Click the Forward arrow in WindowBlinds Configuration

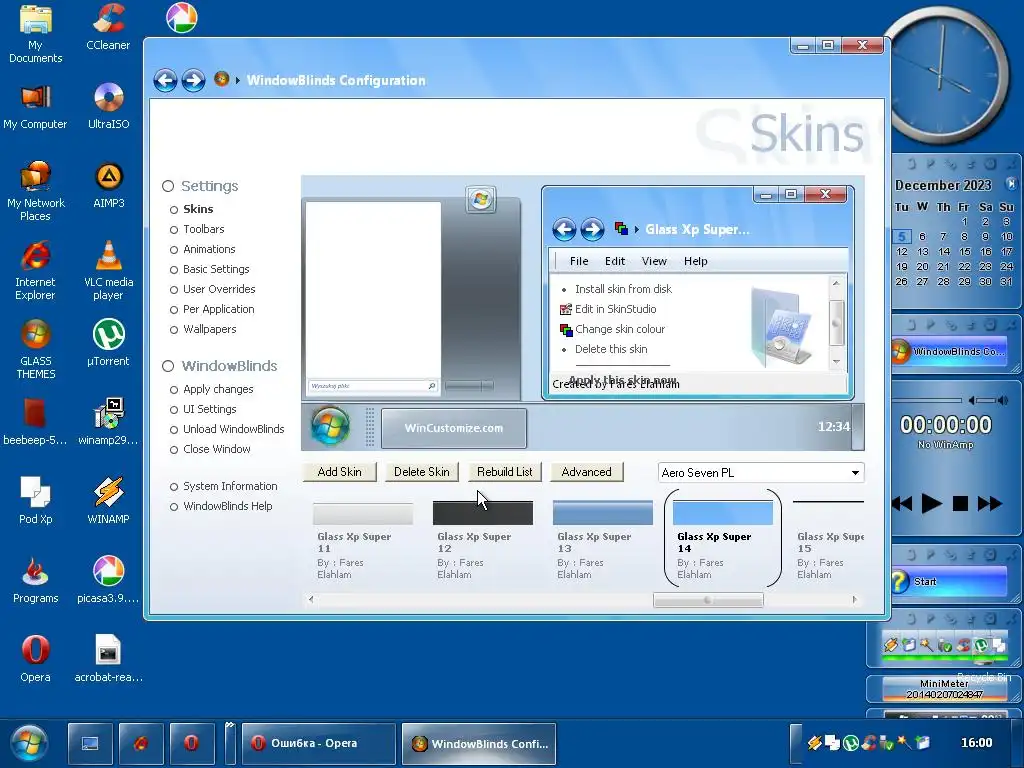point(193,80)
